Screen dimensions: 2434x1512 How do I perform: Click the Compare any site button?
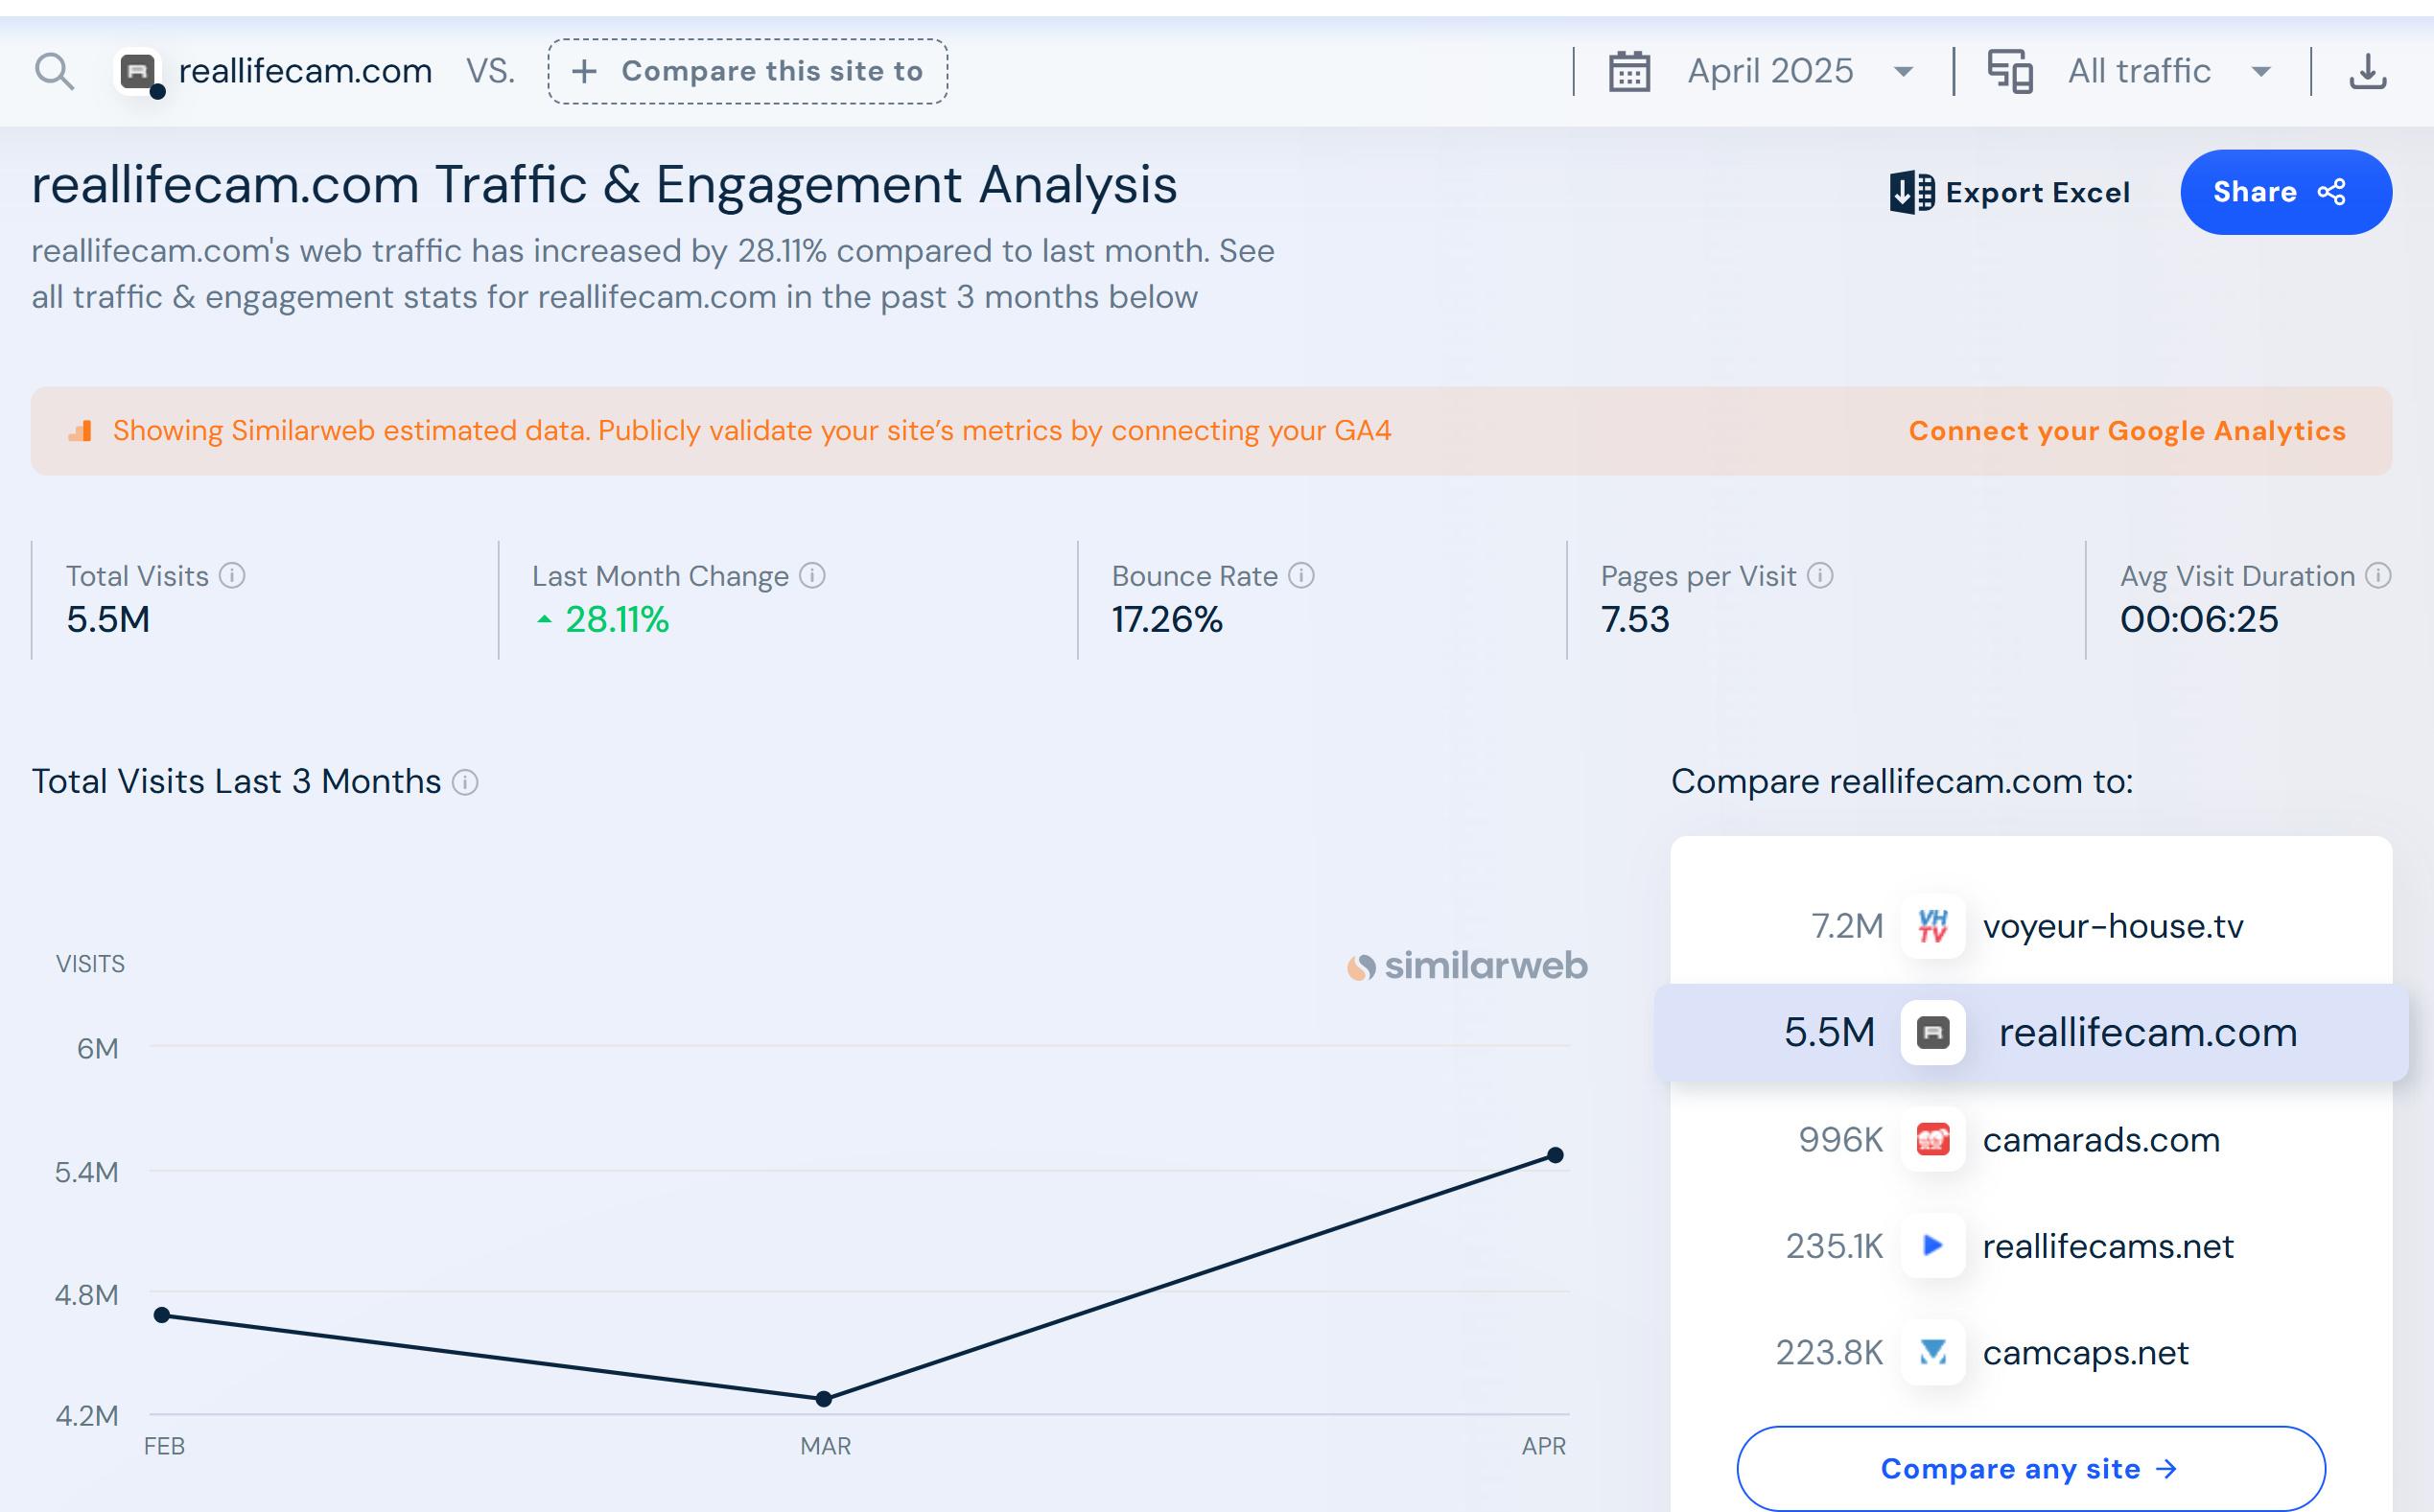coord(2030,1468)
